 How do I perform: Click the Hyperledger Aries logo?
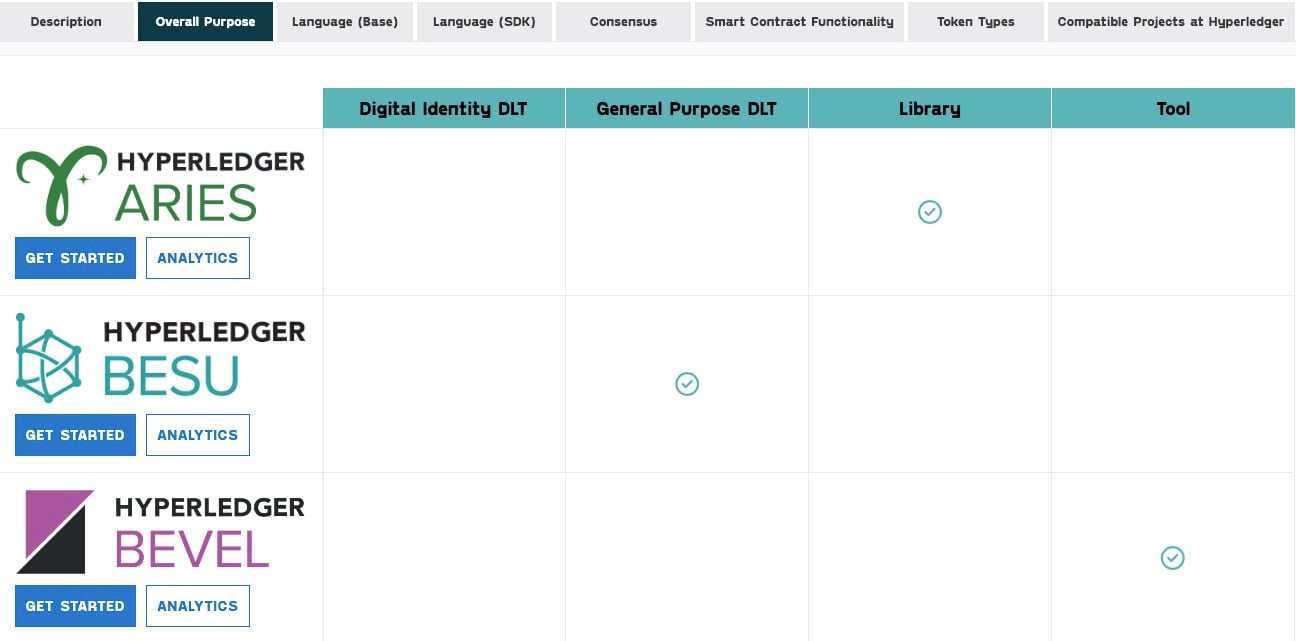(160, 186)
